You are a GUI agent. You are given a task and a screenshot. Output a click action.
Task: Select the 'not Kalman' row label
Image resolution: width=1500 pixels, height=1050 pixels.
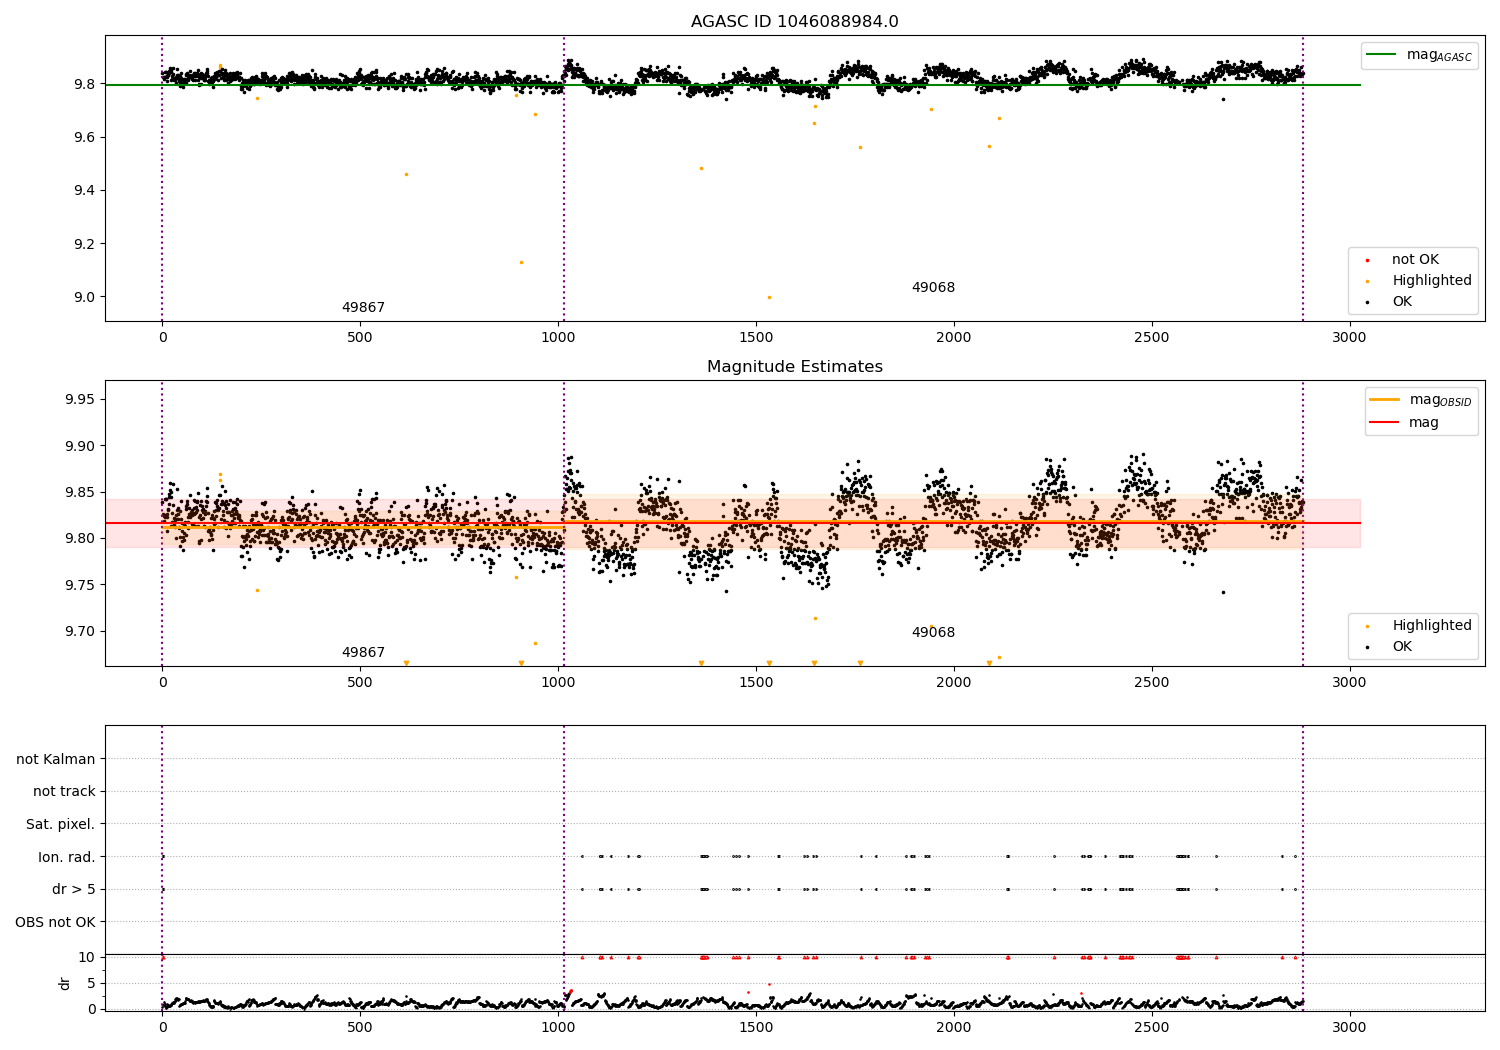(56, 759)
